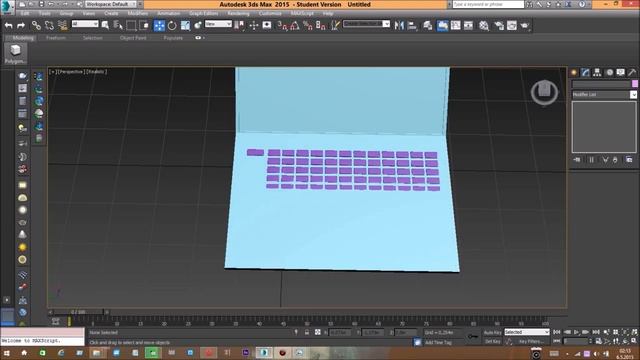Open the Create command panel tab

[x=574, y=72]
